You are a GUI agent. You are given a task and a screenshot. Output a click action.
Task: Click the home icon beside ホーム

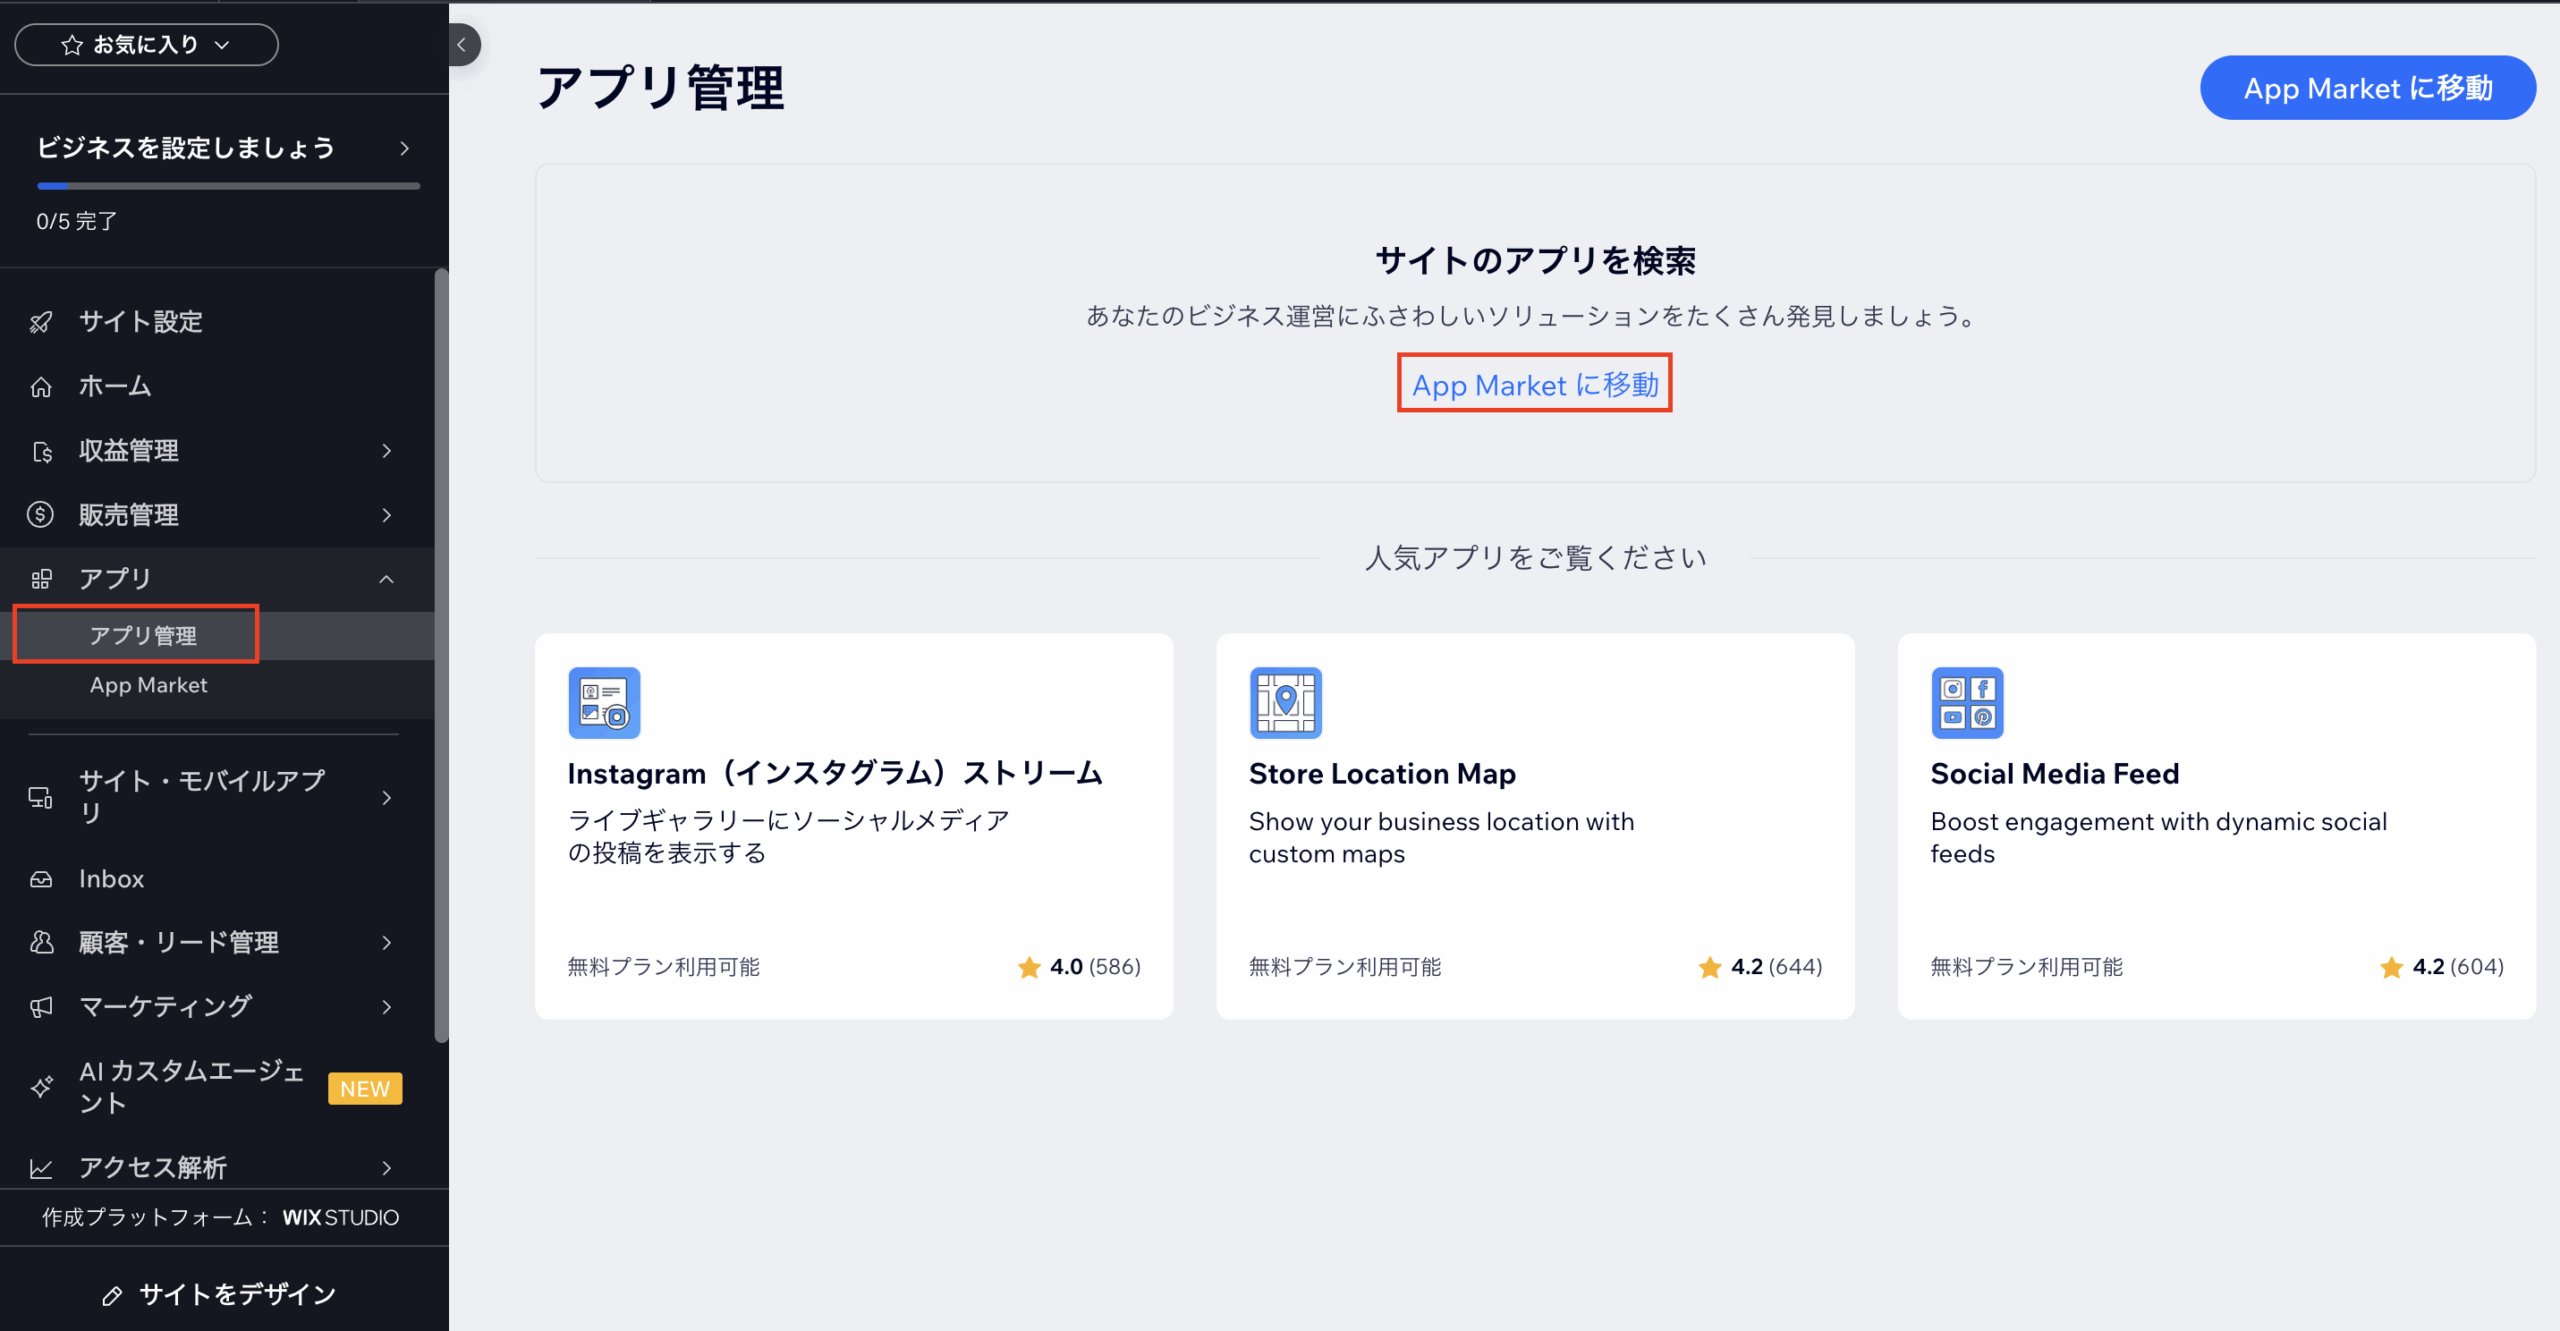[41, 387]
